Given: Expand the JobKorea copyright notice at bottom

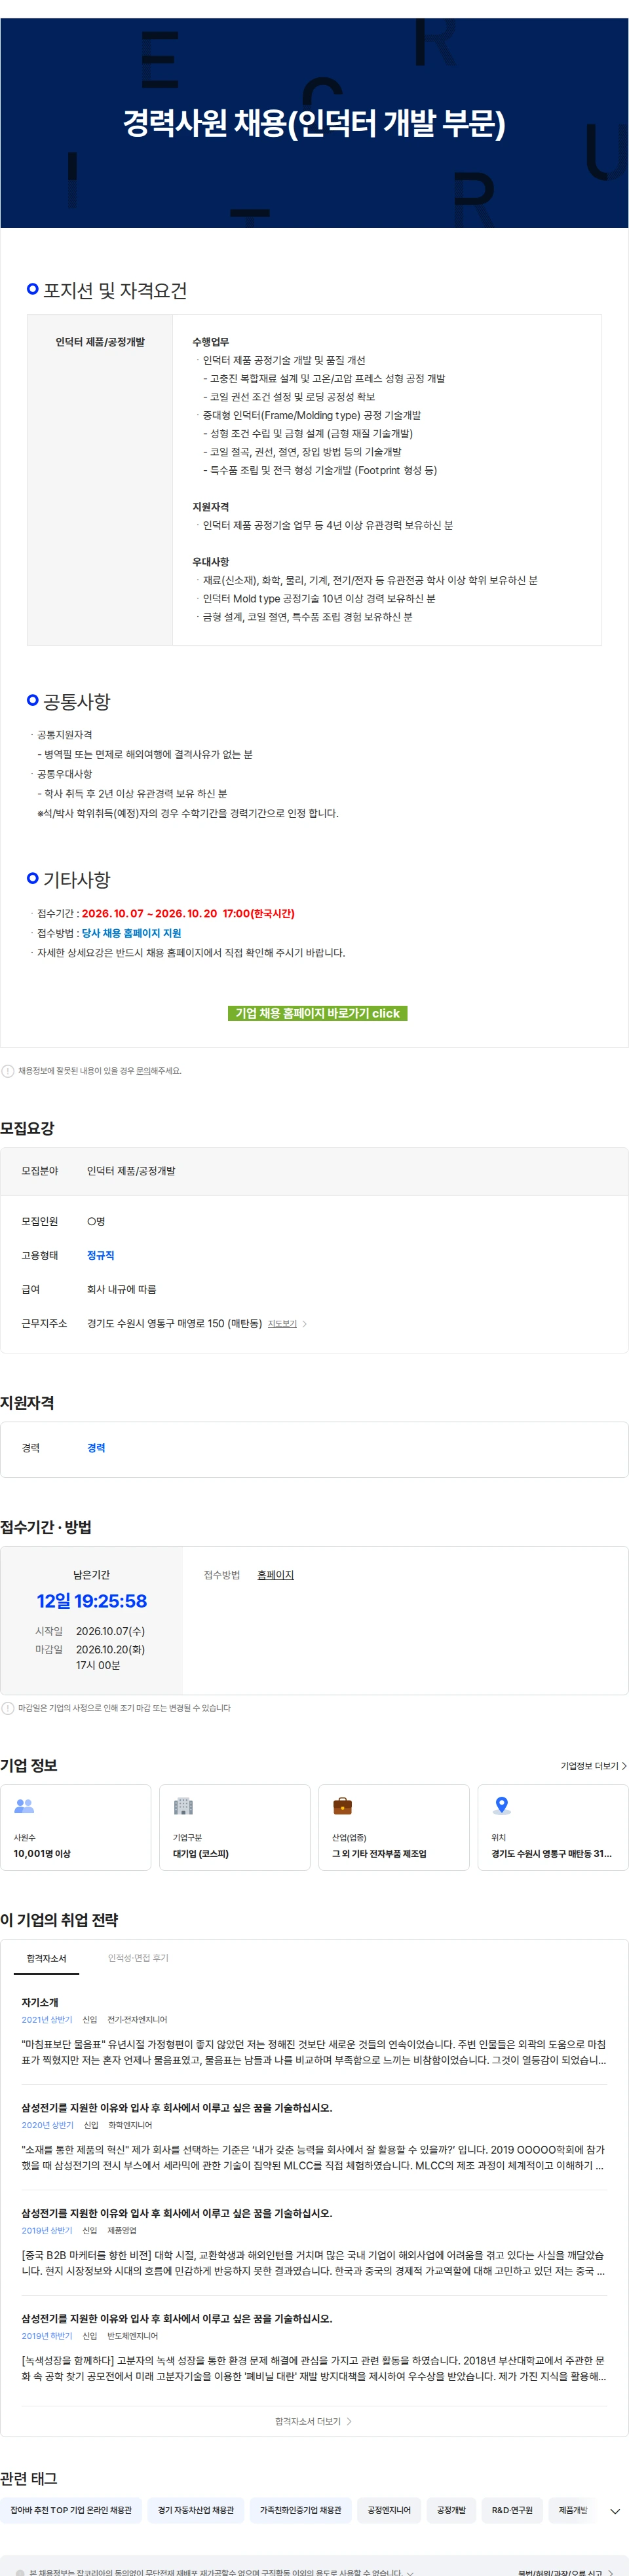Looking at the screenshot, I should click(x=410, y=2573).
